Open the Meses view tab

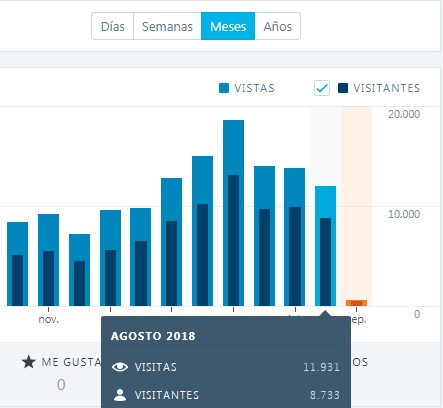228,26
